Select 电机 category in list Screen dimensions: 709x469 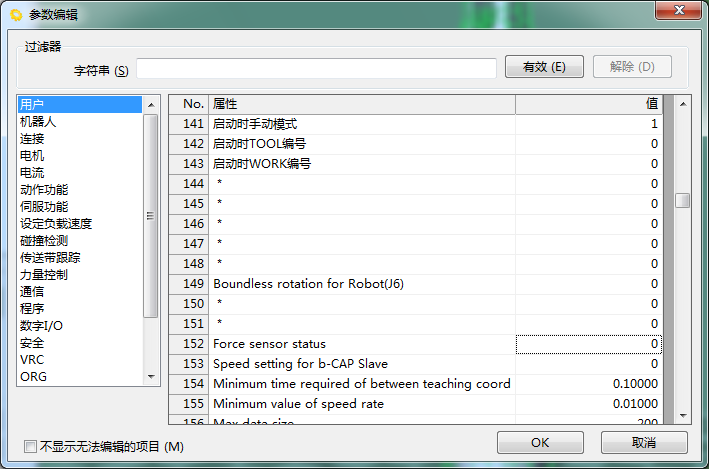[x=32, y=155]
